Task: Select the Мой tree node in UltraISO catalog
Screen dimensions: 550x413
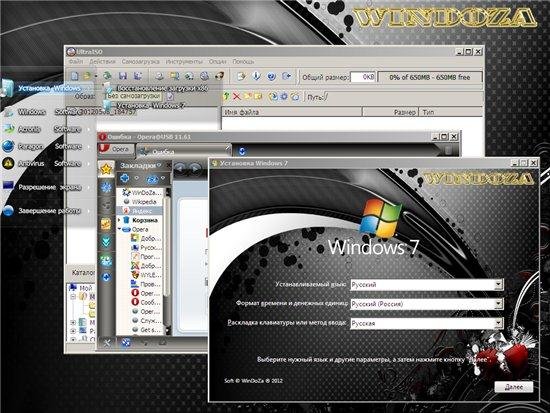Action: pos(81,287)
